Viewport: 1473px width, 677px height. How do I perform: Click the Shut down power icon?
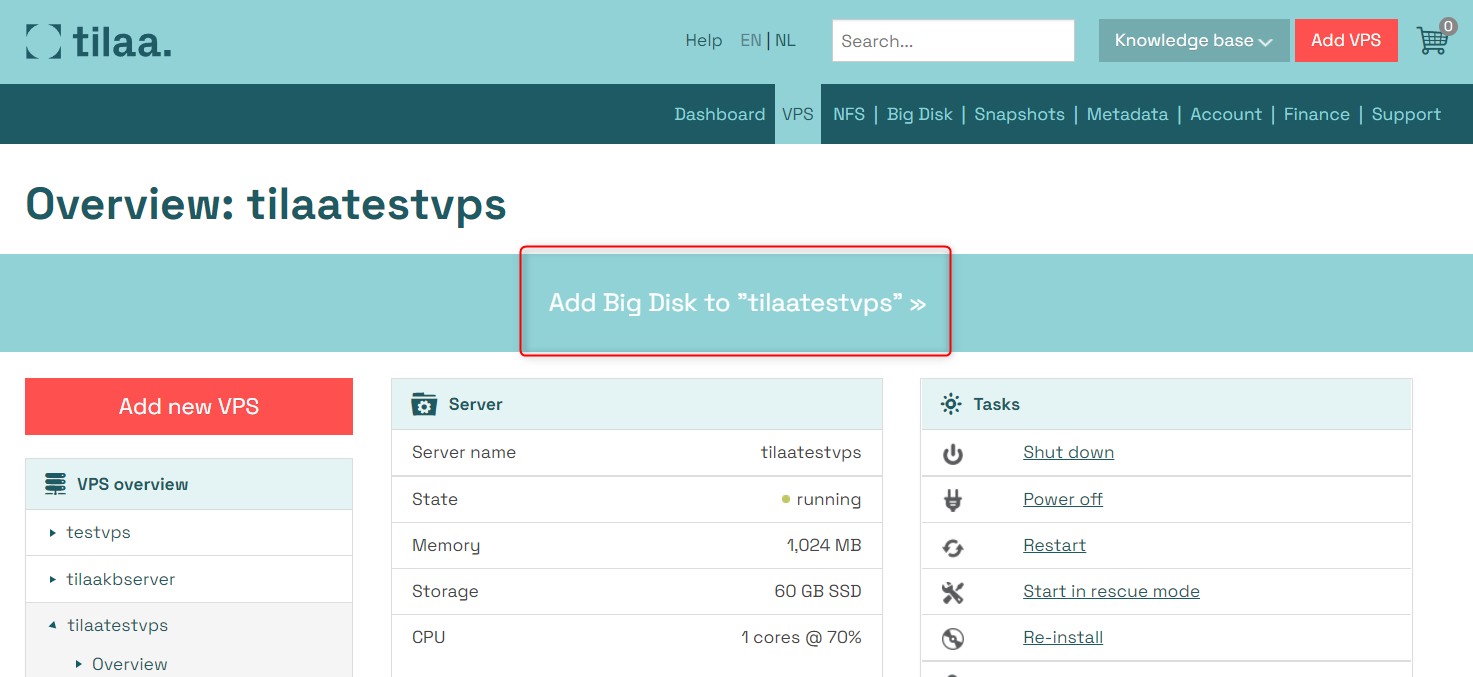click(953, 454)
